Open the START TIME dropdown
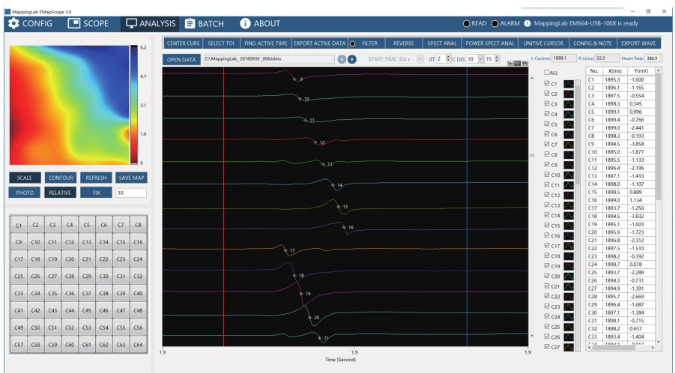This screenshot has width=675, height=373. [420, 59]
